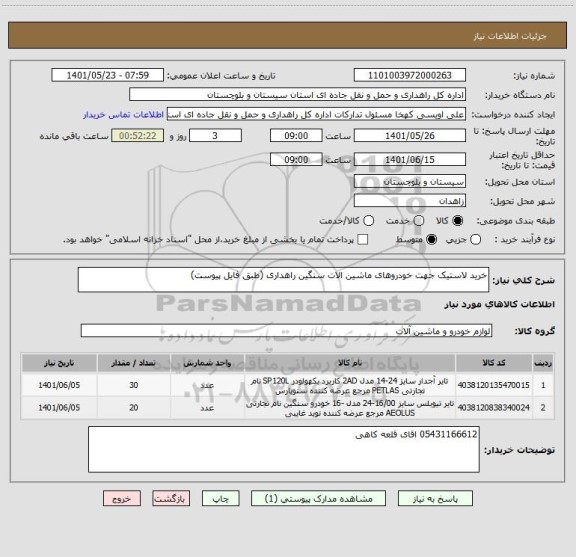The width and height of the screenshot is (576, 557).
Task: Open the اطلاعات تماس خریدار link
Action: tap(123, 115)
